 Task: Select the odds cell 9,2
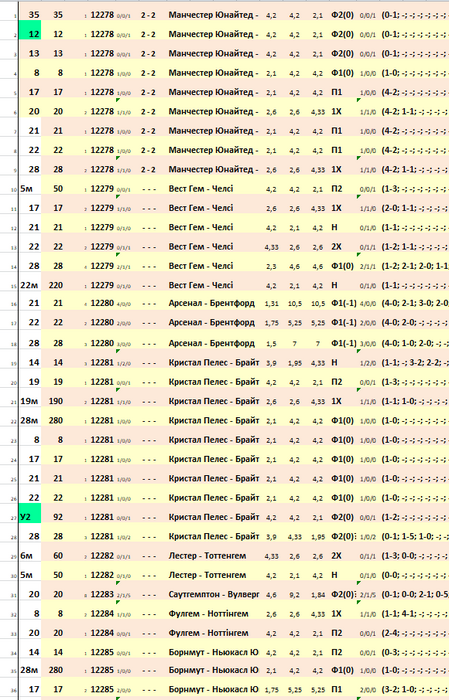coord(294,595)
